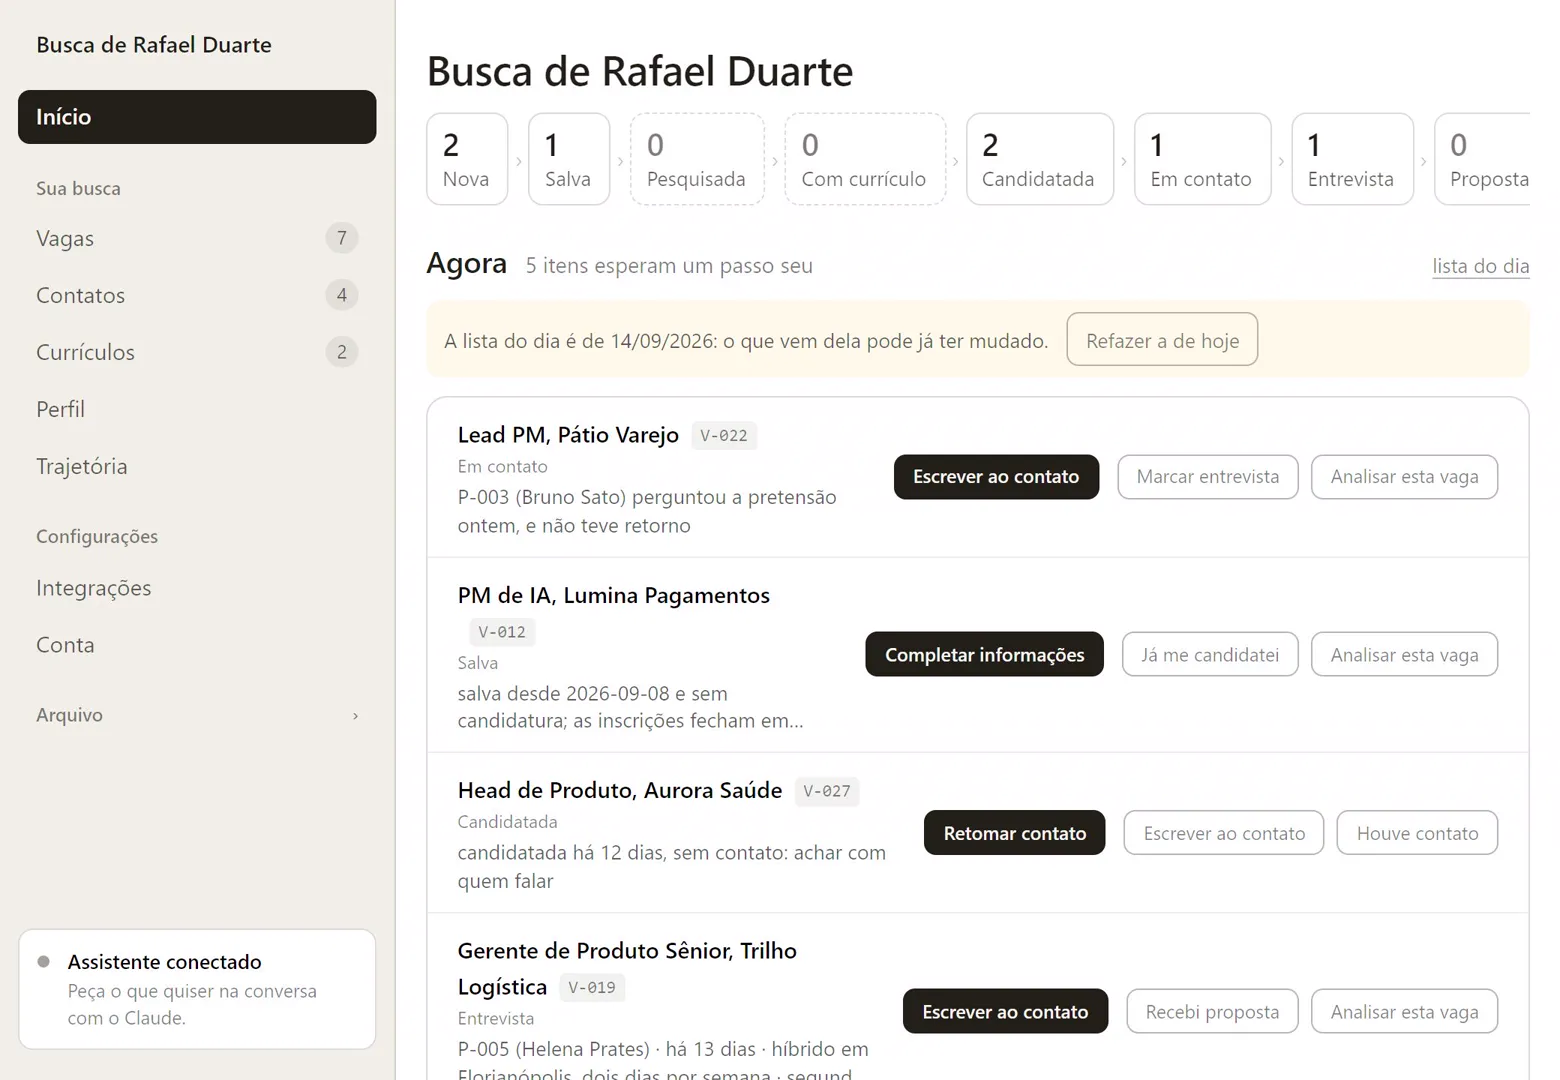This screenshot has height=1080, width=1560.
Task: Click Marcar entrevista for Lead PM
Action: 1208,477
